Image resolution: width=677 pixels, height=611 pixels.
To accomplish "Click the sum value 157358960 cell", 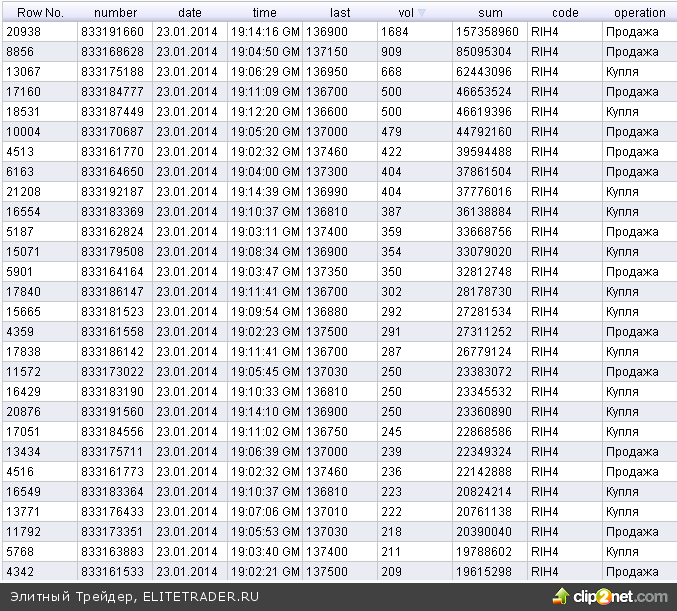I will tap(486, 32).
